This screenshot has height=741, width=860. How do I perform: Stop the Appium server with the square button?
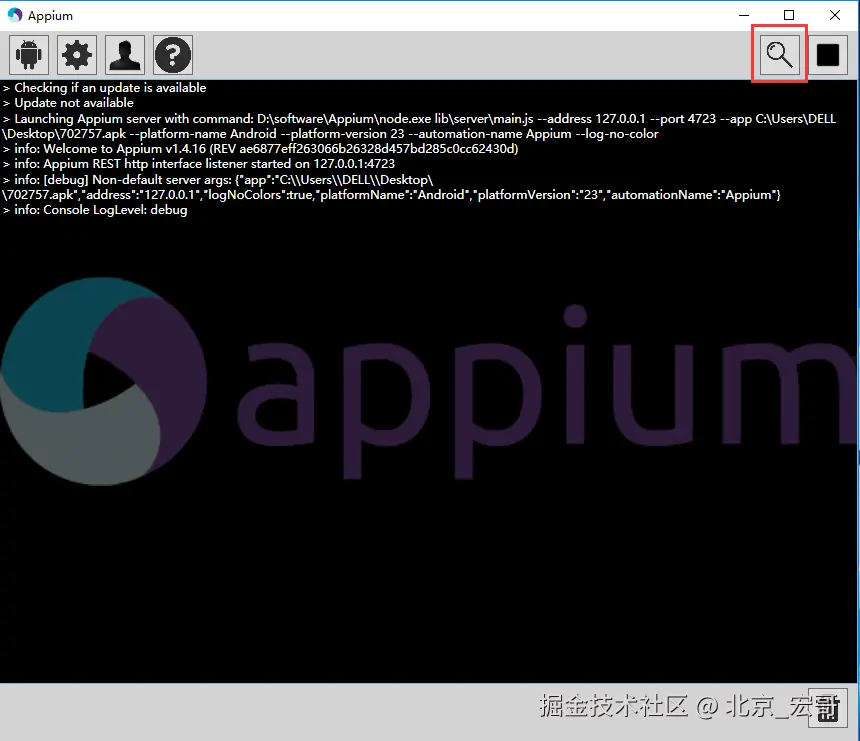(828, 54)
